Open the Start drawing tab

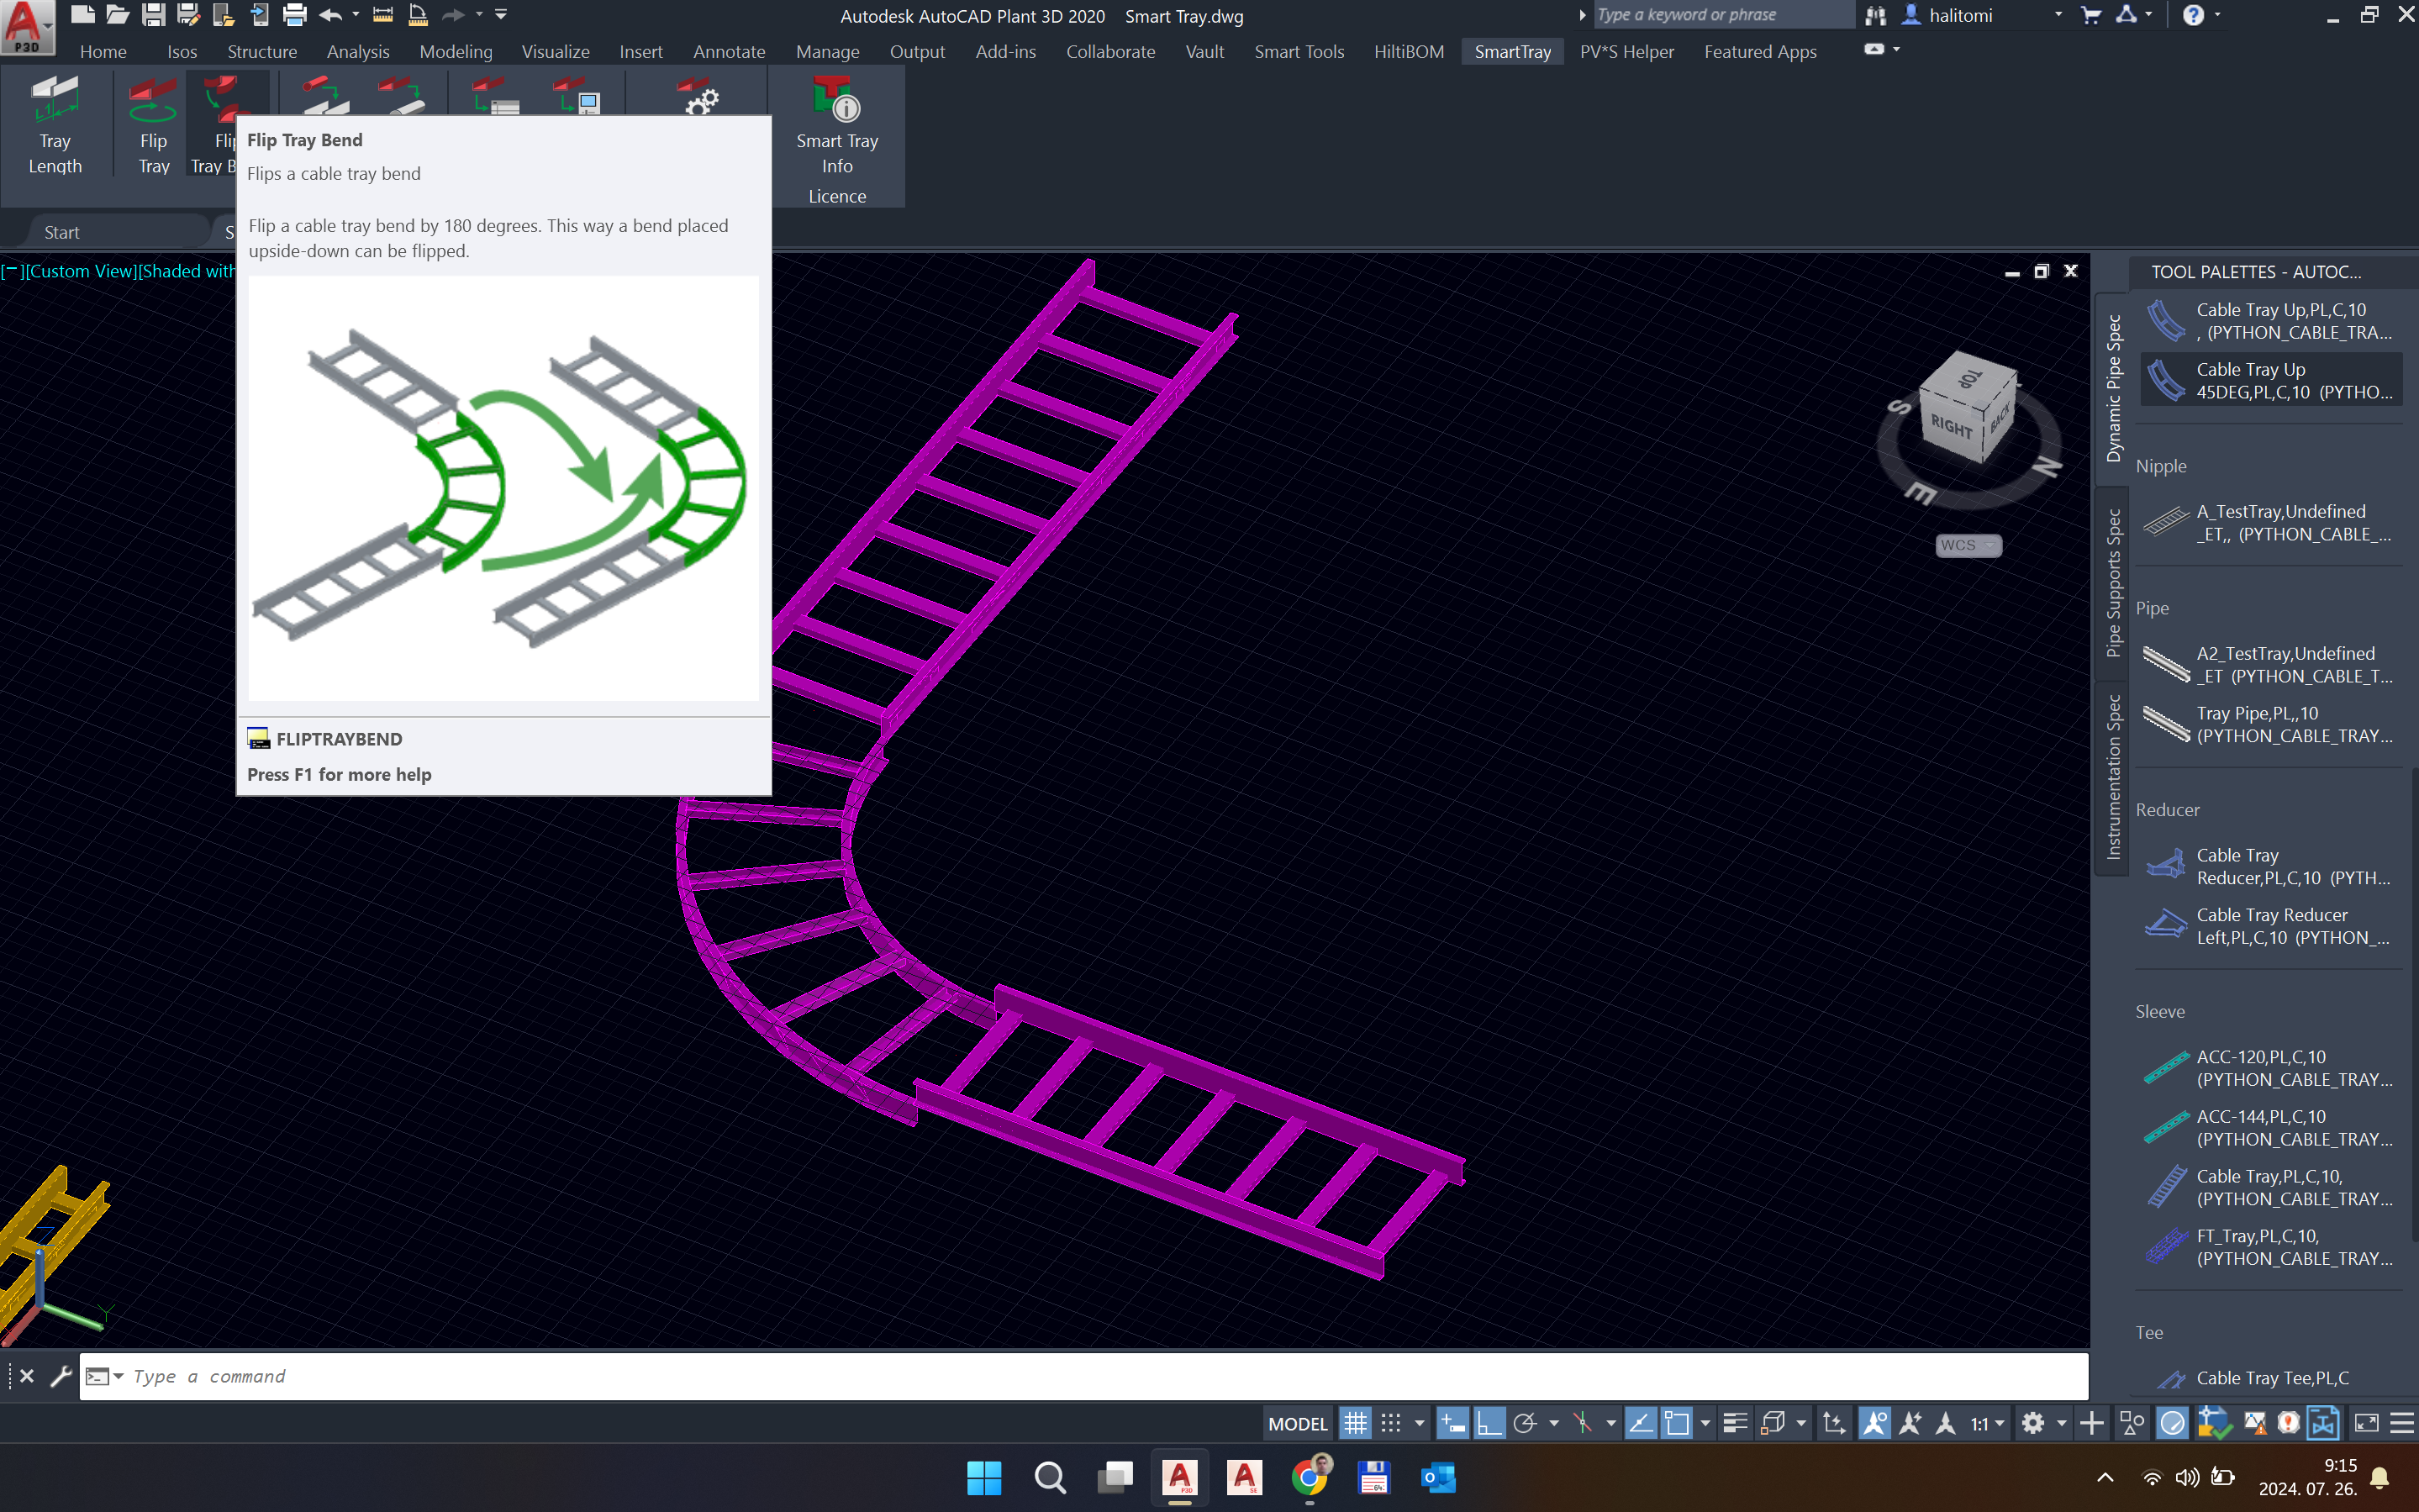tap(62, 232)
